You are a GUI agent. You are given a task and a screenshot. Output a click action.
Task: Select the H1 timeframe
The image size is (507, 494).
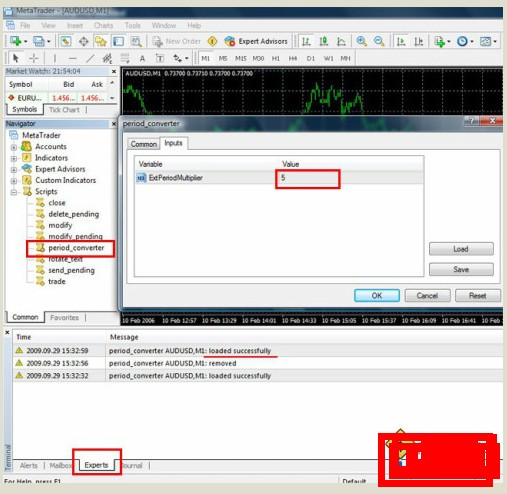[276, 58]
